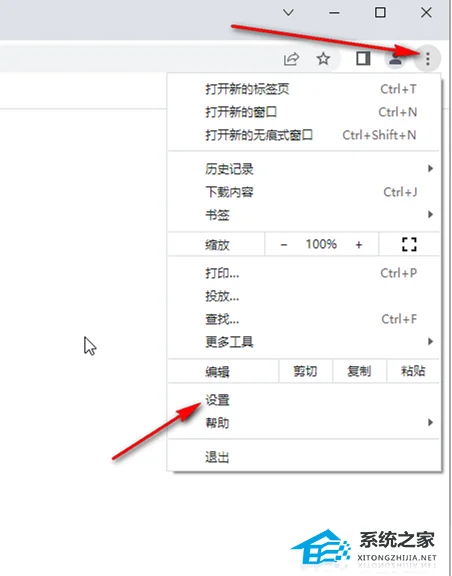Screen dimensions: 452x576
Task: Click the share page icon
Action: [291, 59]
